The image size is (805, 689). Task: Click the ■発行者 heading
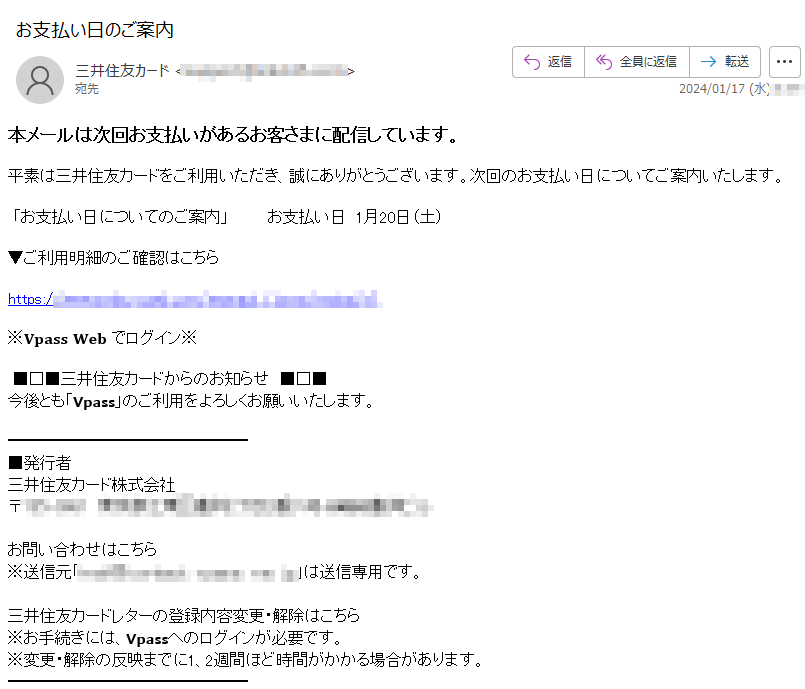(x=40, y=463)
